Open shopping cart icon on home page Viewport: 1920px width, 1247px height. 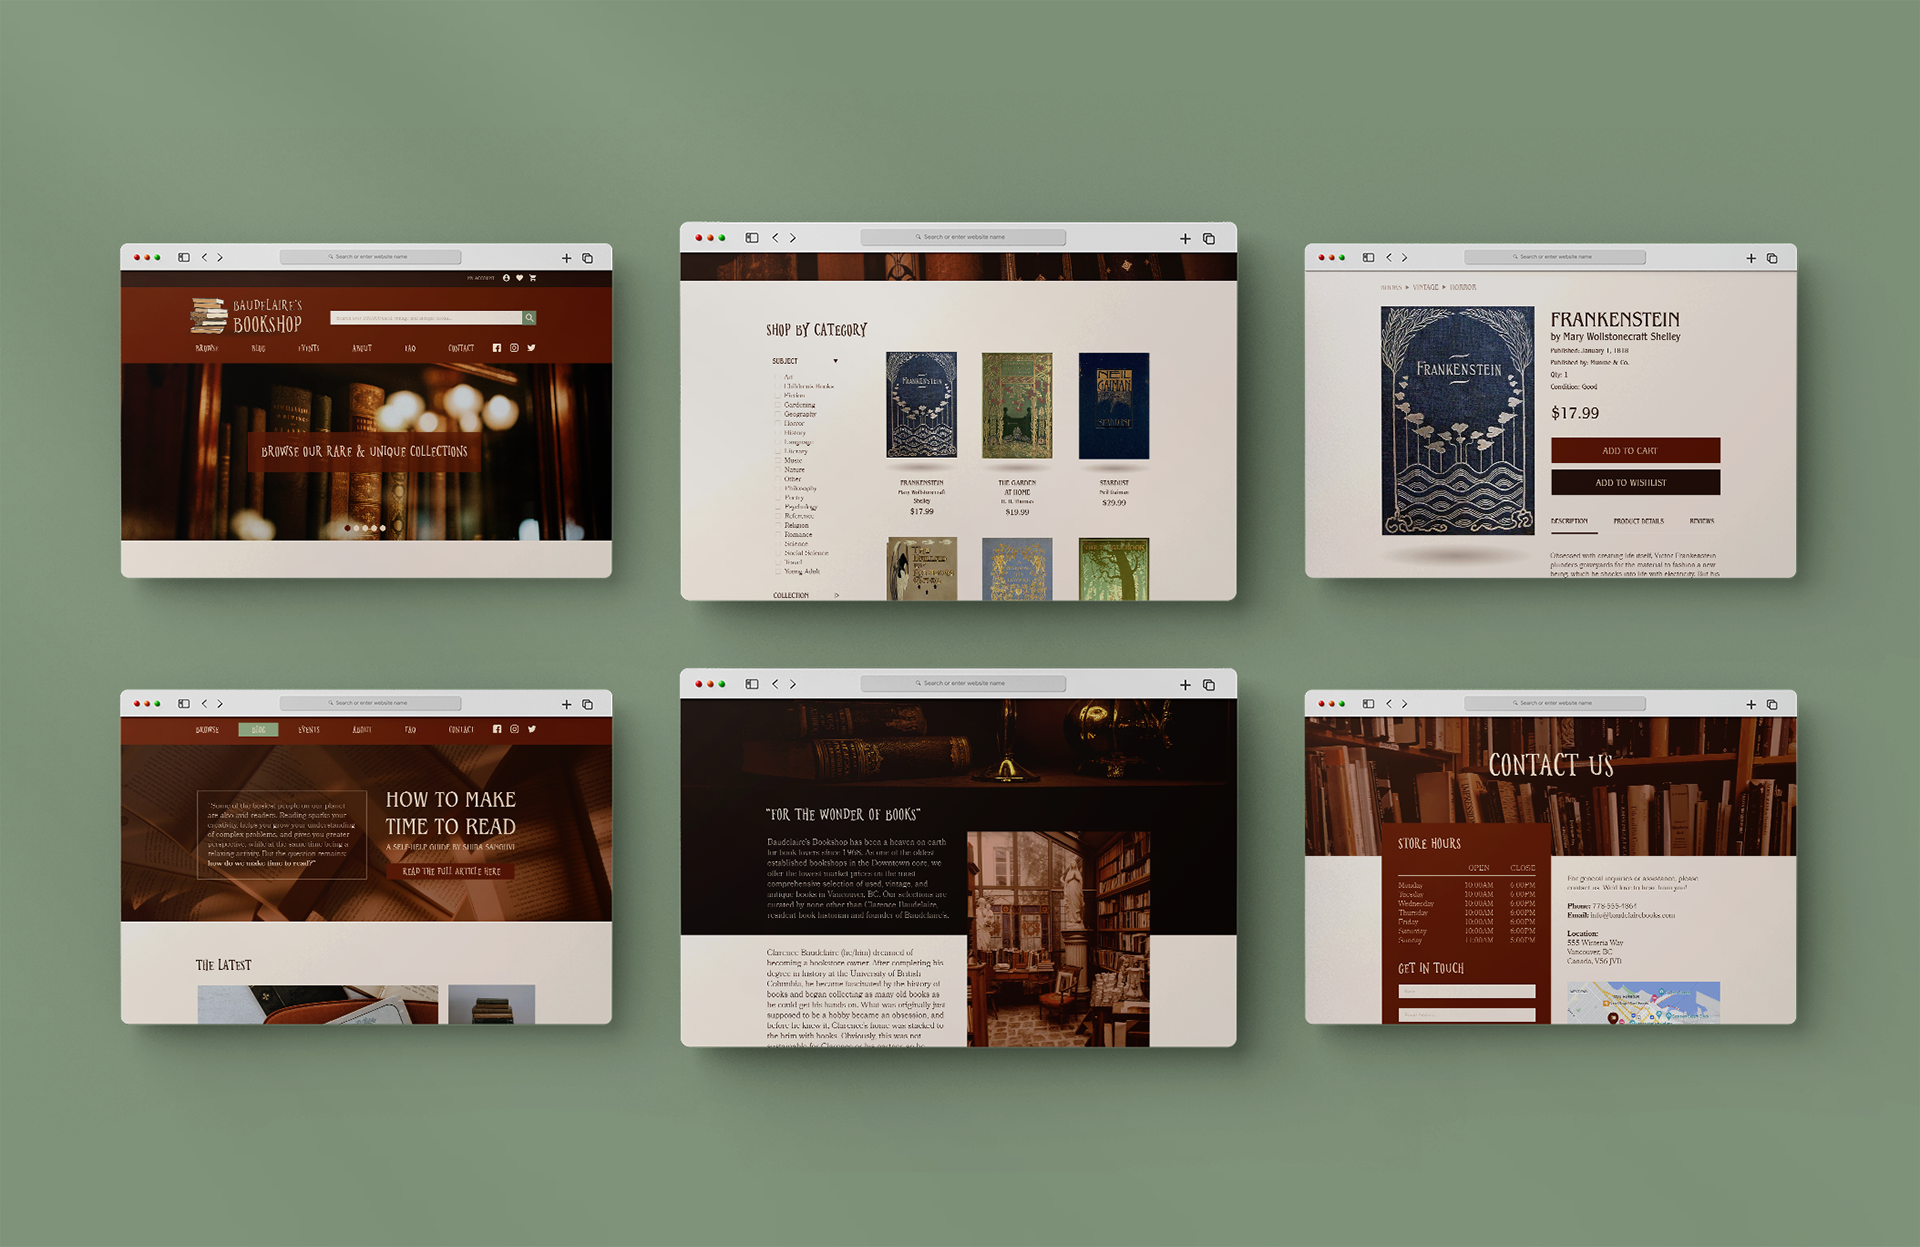[x=533, y=278]
